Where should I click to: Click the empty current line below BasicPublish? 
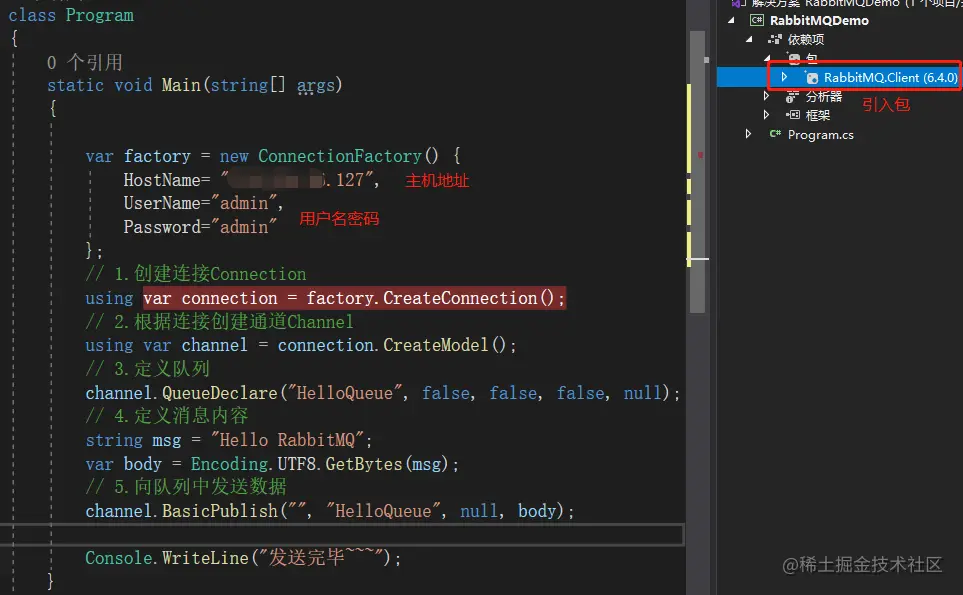pos(341,534)
